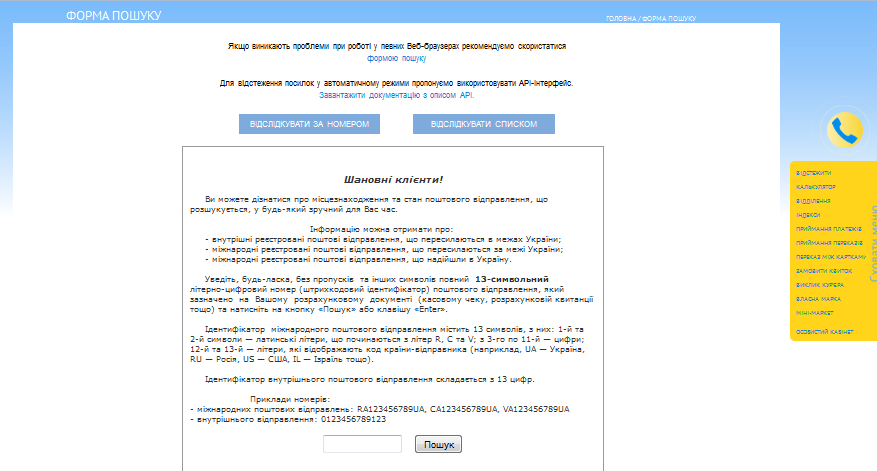Go to Головна breadcrumb link

(x=621, y=18)
